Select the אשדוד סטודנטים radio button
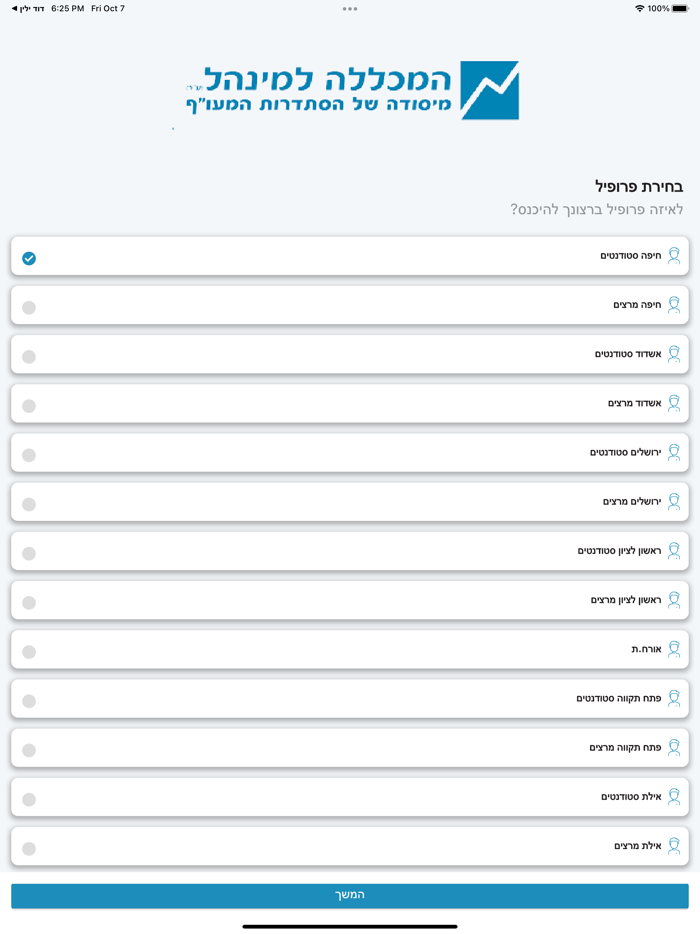Viewport: 700px width, 934px height. pyautogui.click(x=29, y=356)
